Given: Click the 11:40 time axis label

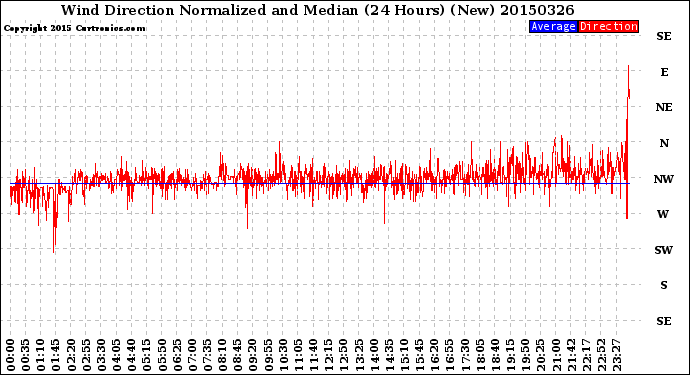Looking at the screenshot, I should (x=314, y=355).
